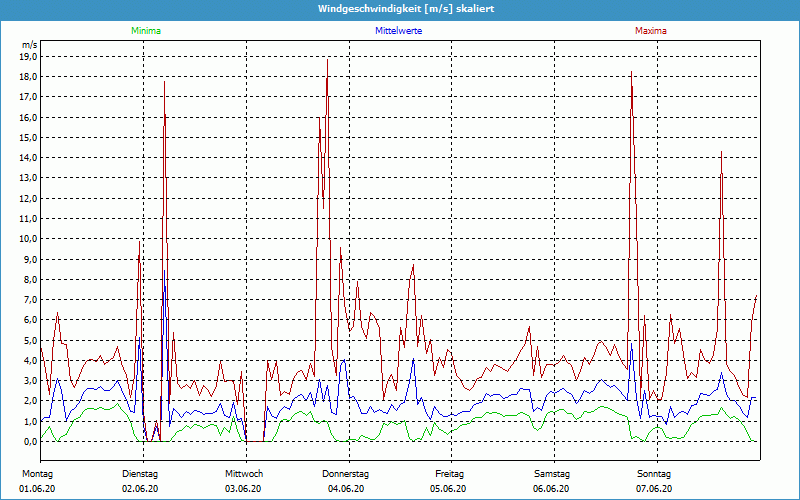This screenshot has width=800, height=500.
Task: Click the 9,0 y-axis value
Action: (x=30, y=259)
